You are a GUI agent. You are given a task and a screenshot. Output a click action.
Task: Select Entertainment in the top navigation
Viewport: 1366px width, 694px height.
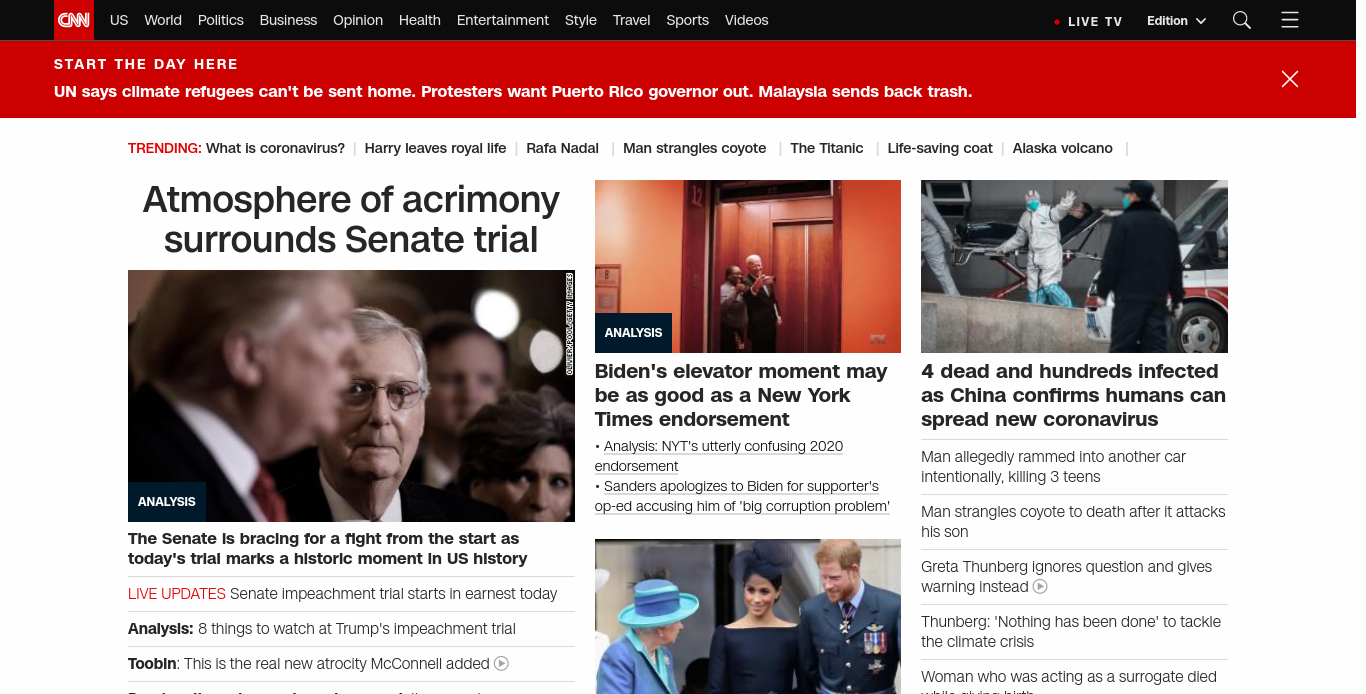pos(503,20)
